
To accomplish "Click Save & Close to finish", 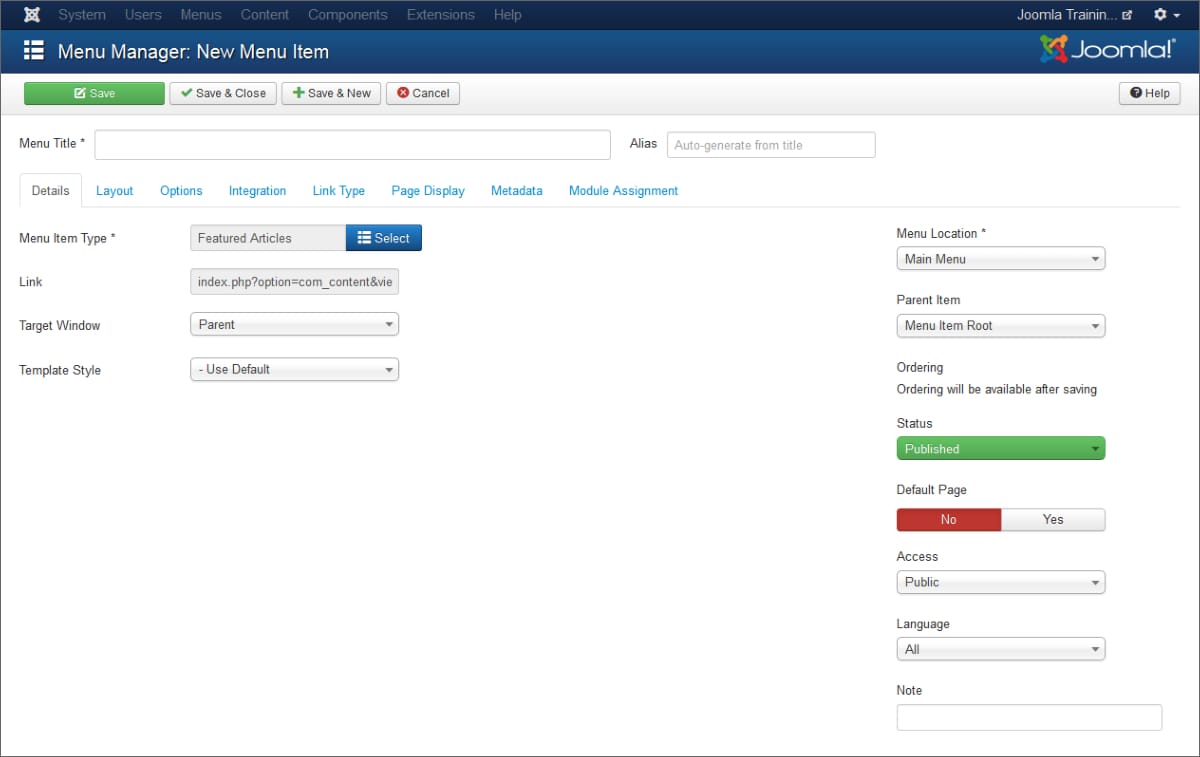I will click(x=222, y=93).
